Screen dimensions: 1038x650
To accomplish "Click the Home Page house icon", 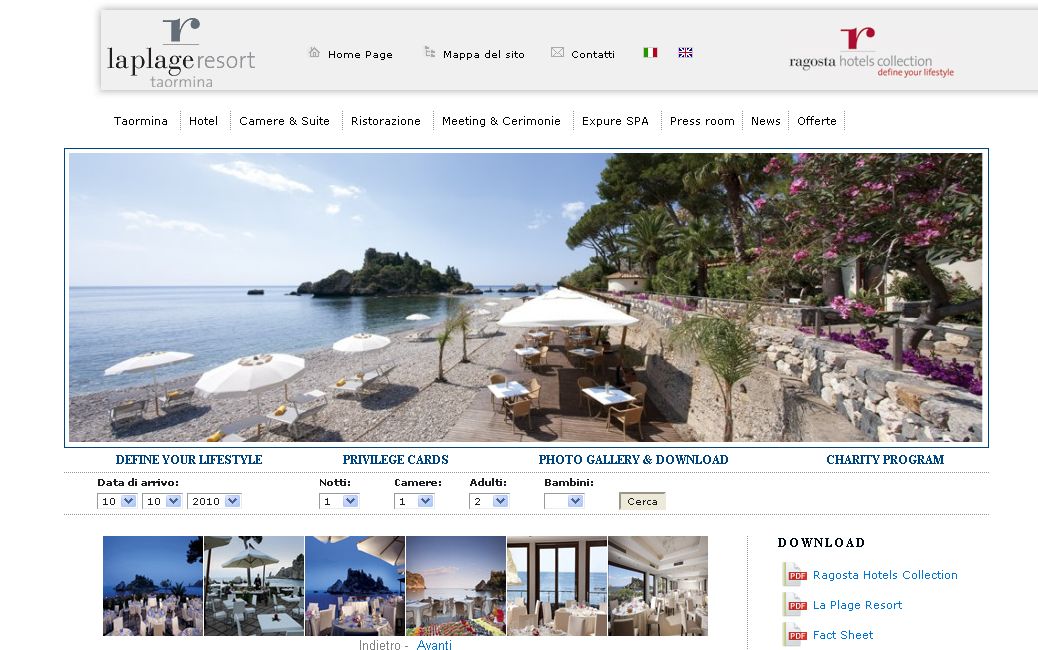I will (x=314, y=54).
